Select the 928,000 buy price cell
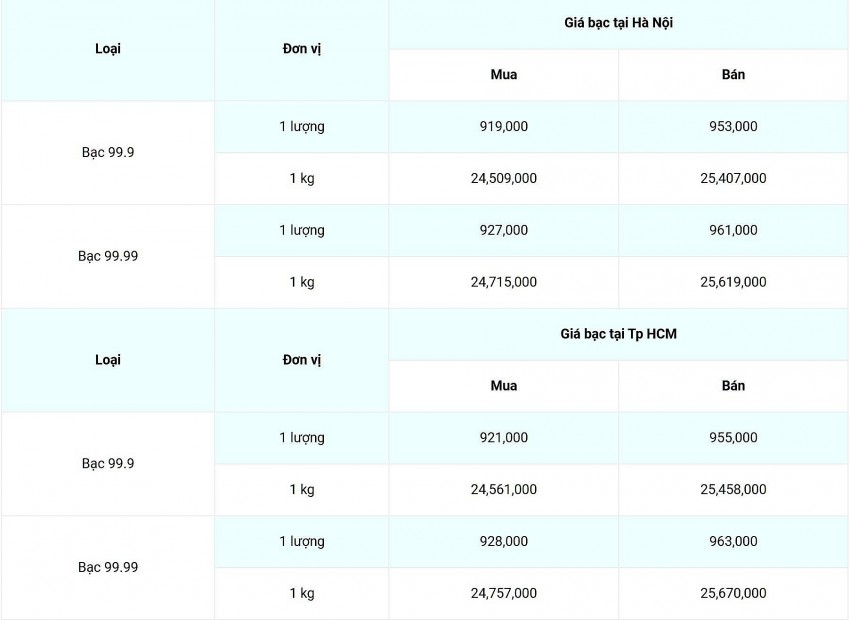The image size is (850, 620). pos(504,541)
